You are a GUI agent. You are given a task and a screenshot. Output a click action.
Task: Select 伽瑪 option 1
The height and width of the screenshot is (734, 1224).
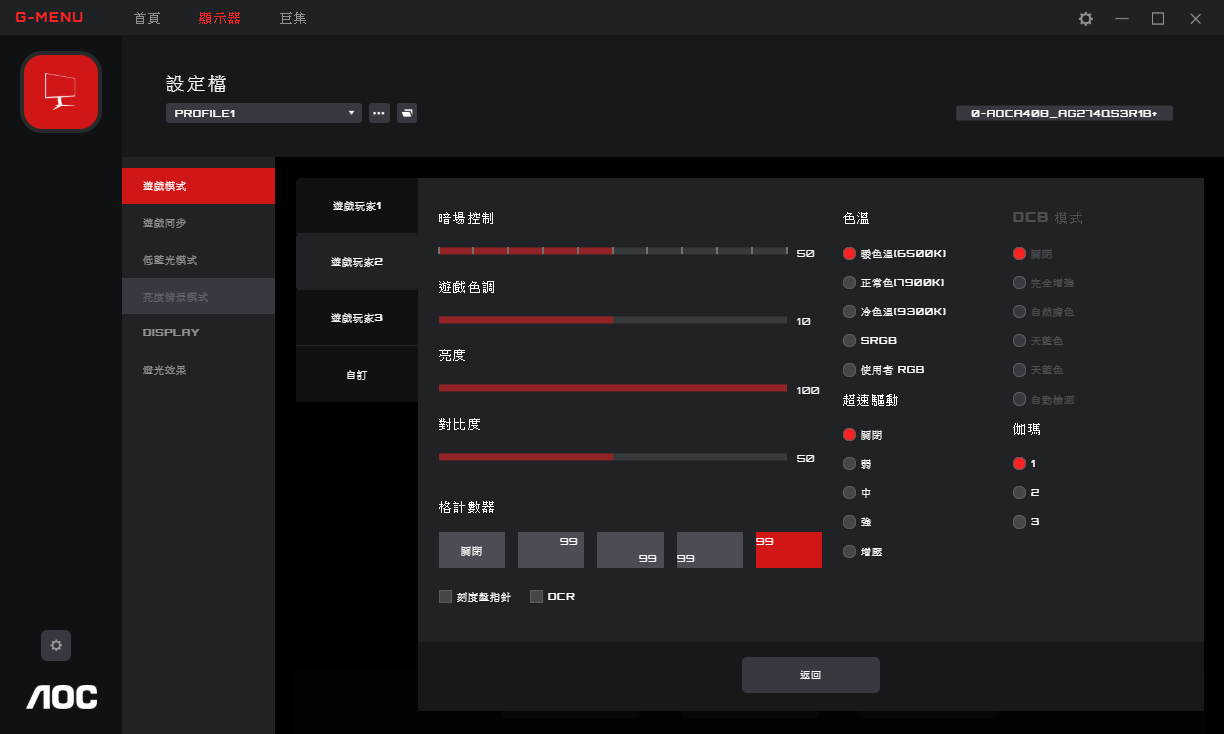pyautogui.click(x=1020, y=464)
